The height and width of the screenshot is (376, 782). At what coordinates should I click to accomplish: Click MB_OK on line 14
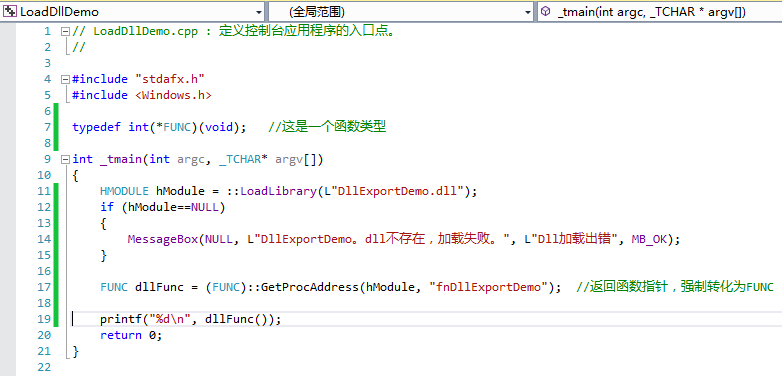(x=649, y=239)
